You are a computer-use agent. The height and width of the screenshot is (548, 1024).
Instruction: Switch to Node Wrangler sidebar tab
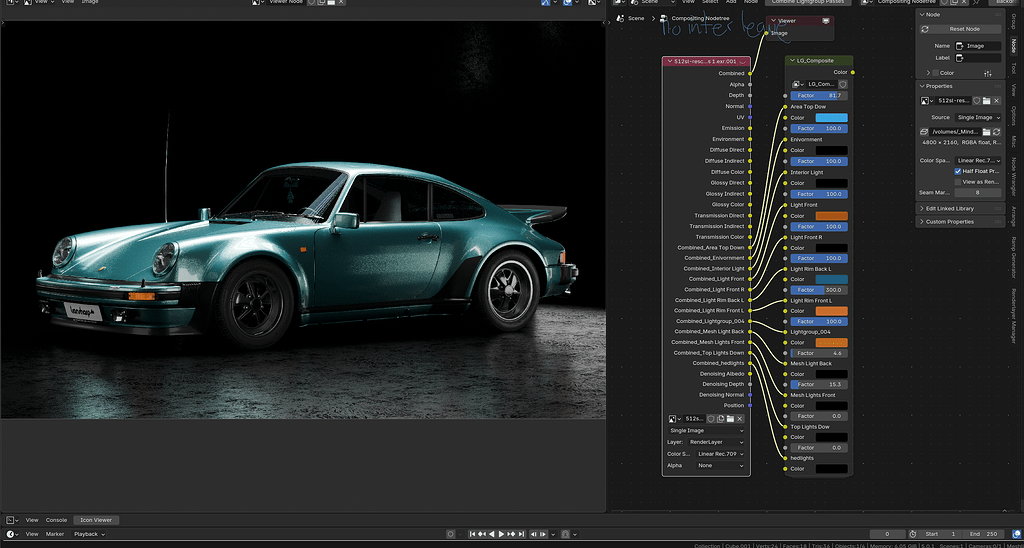point(1014,175)
